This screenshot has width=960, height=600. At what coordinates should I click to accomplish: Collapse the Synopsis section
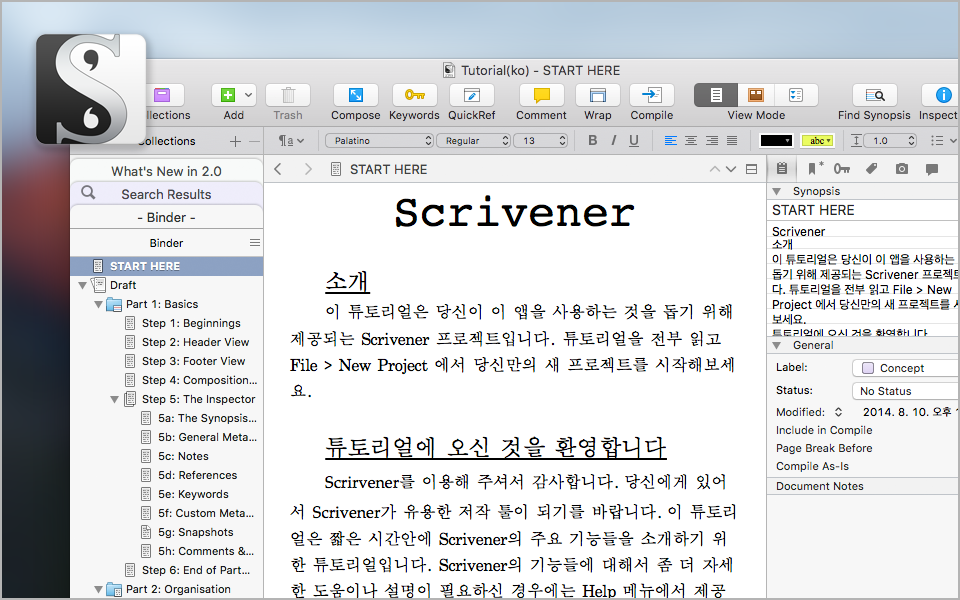click(x=777, y=191)
